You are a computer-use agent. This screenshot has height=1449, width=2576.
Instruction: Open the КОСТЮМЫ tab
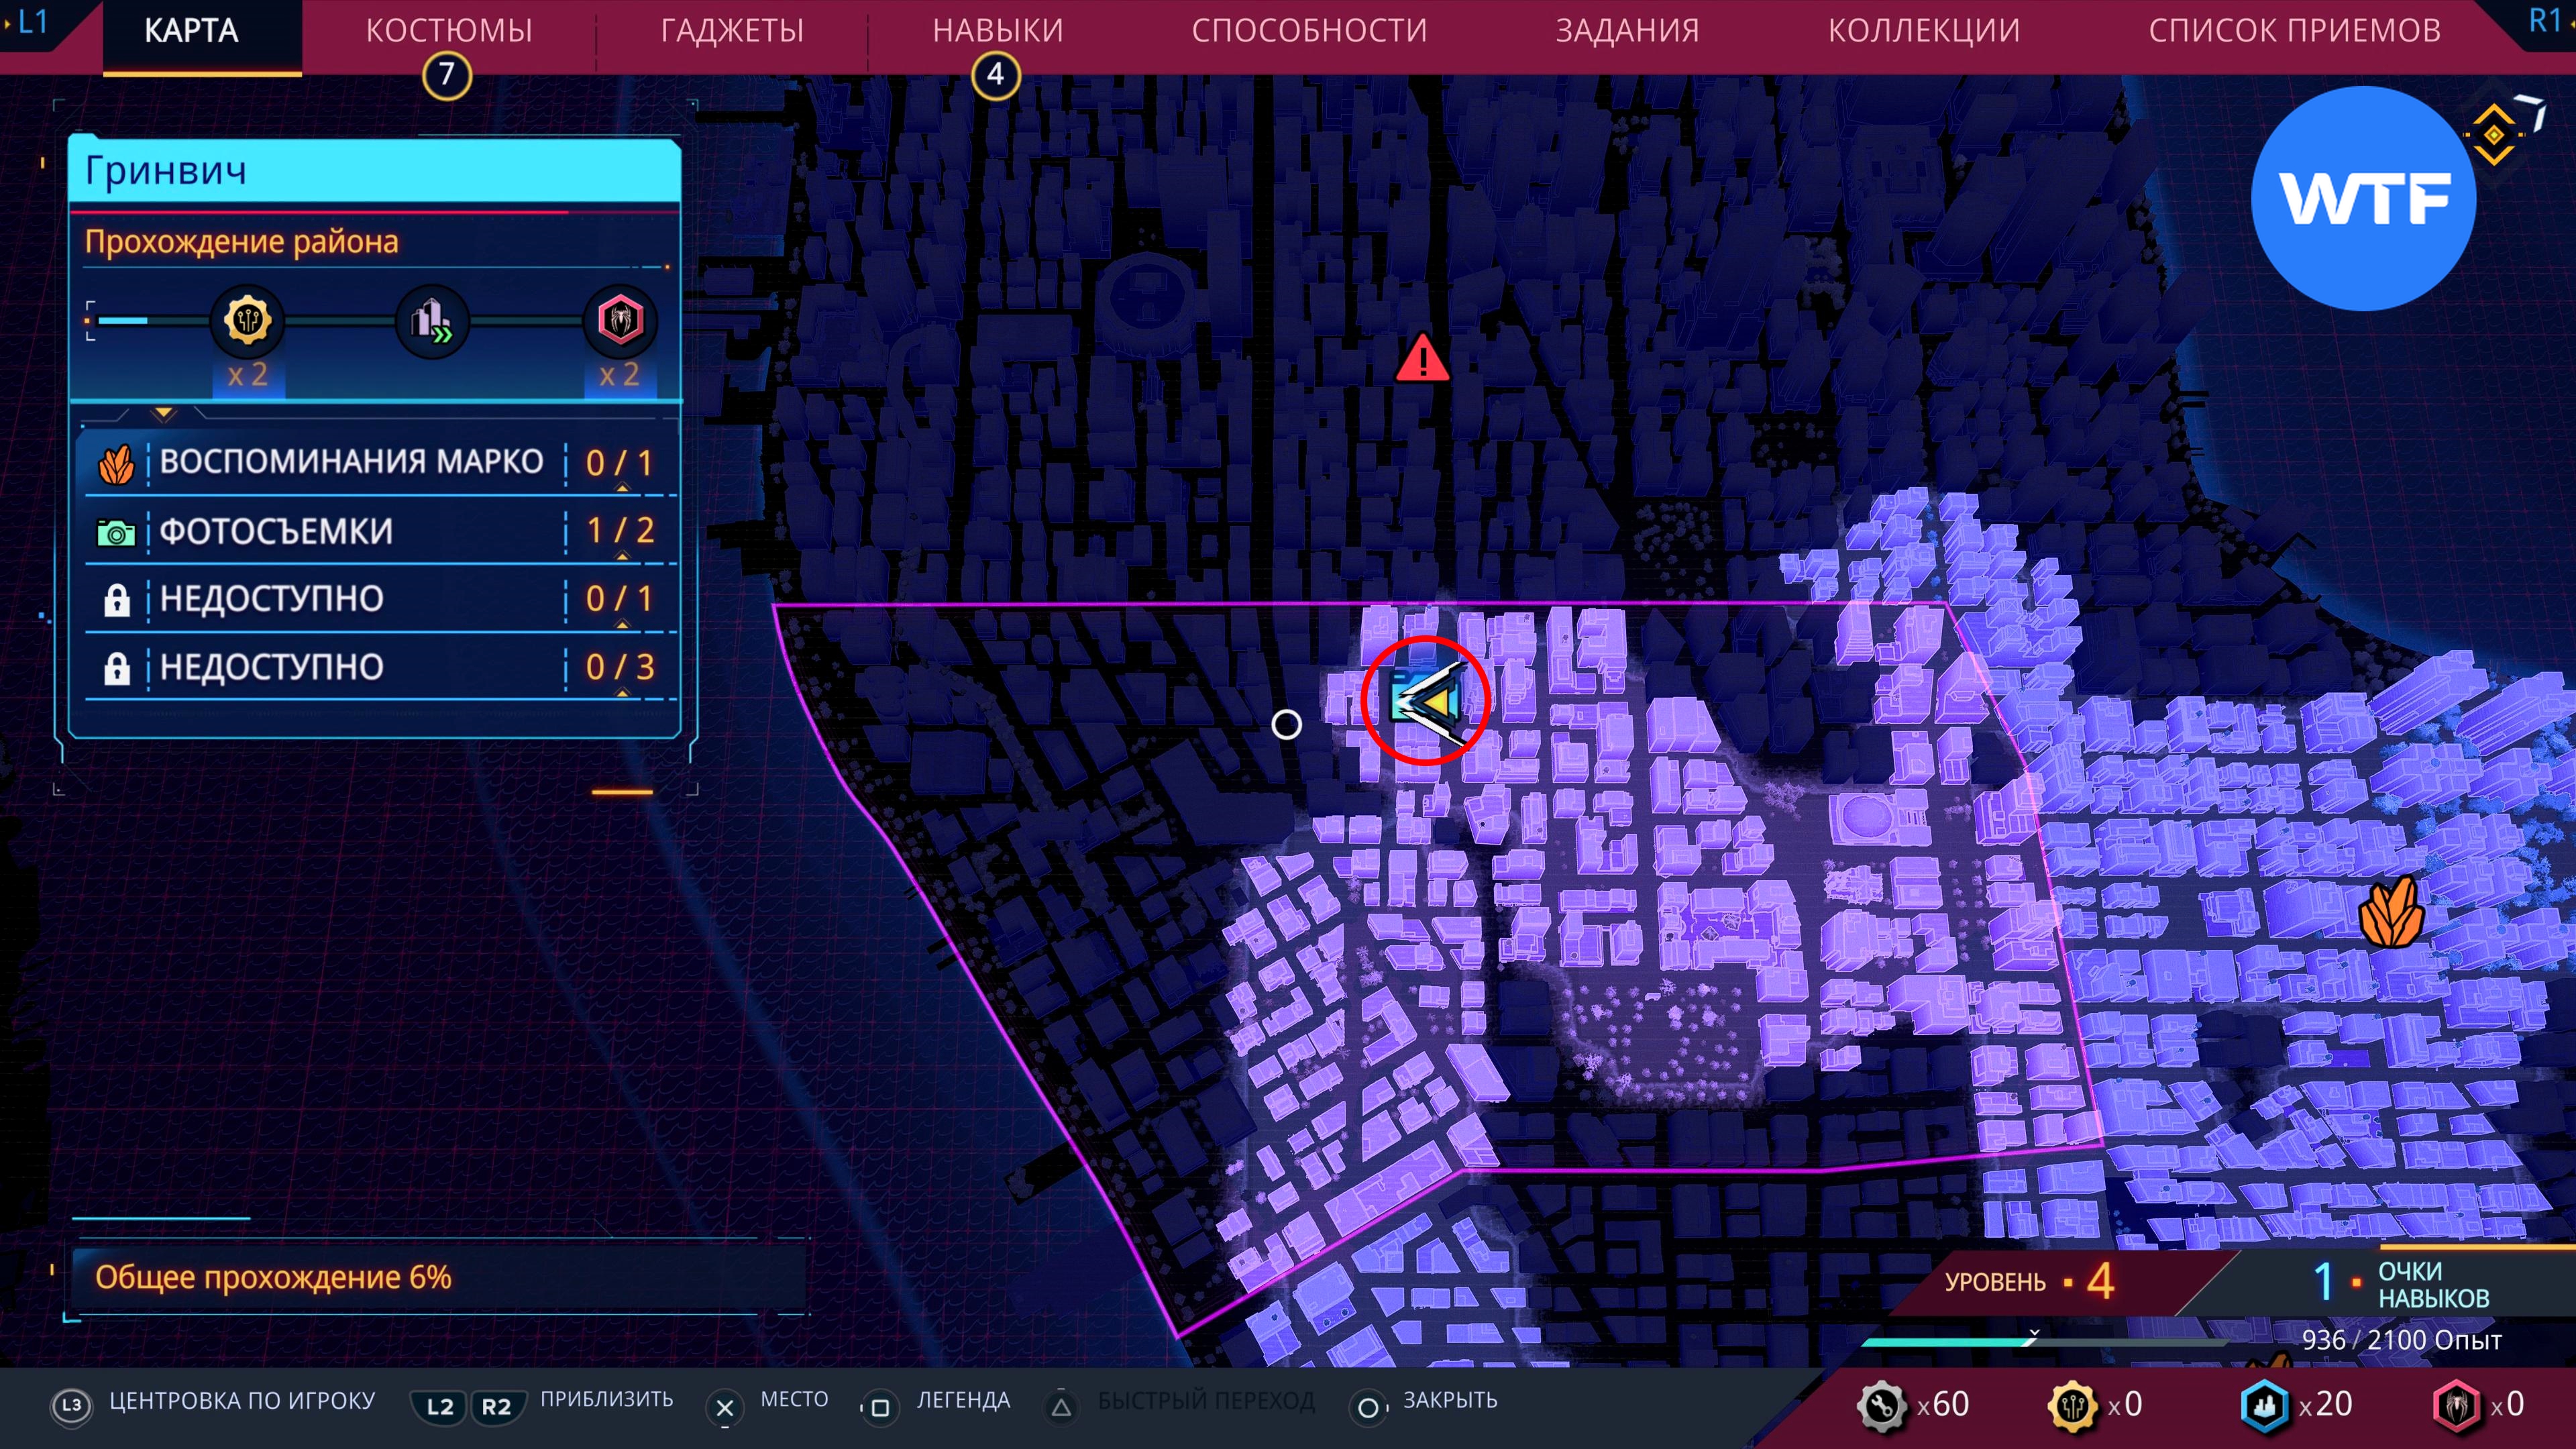coord(448,31)
